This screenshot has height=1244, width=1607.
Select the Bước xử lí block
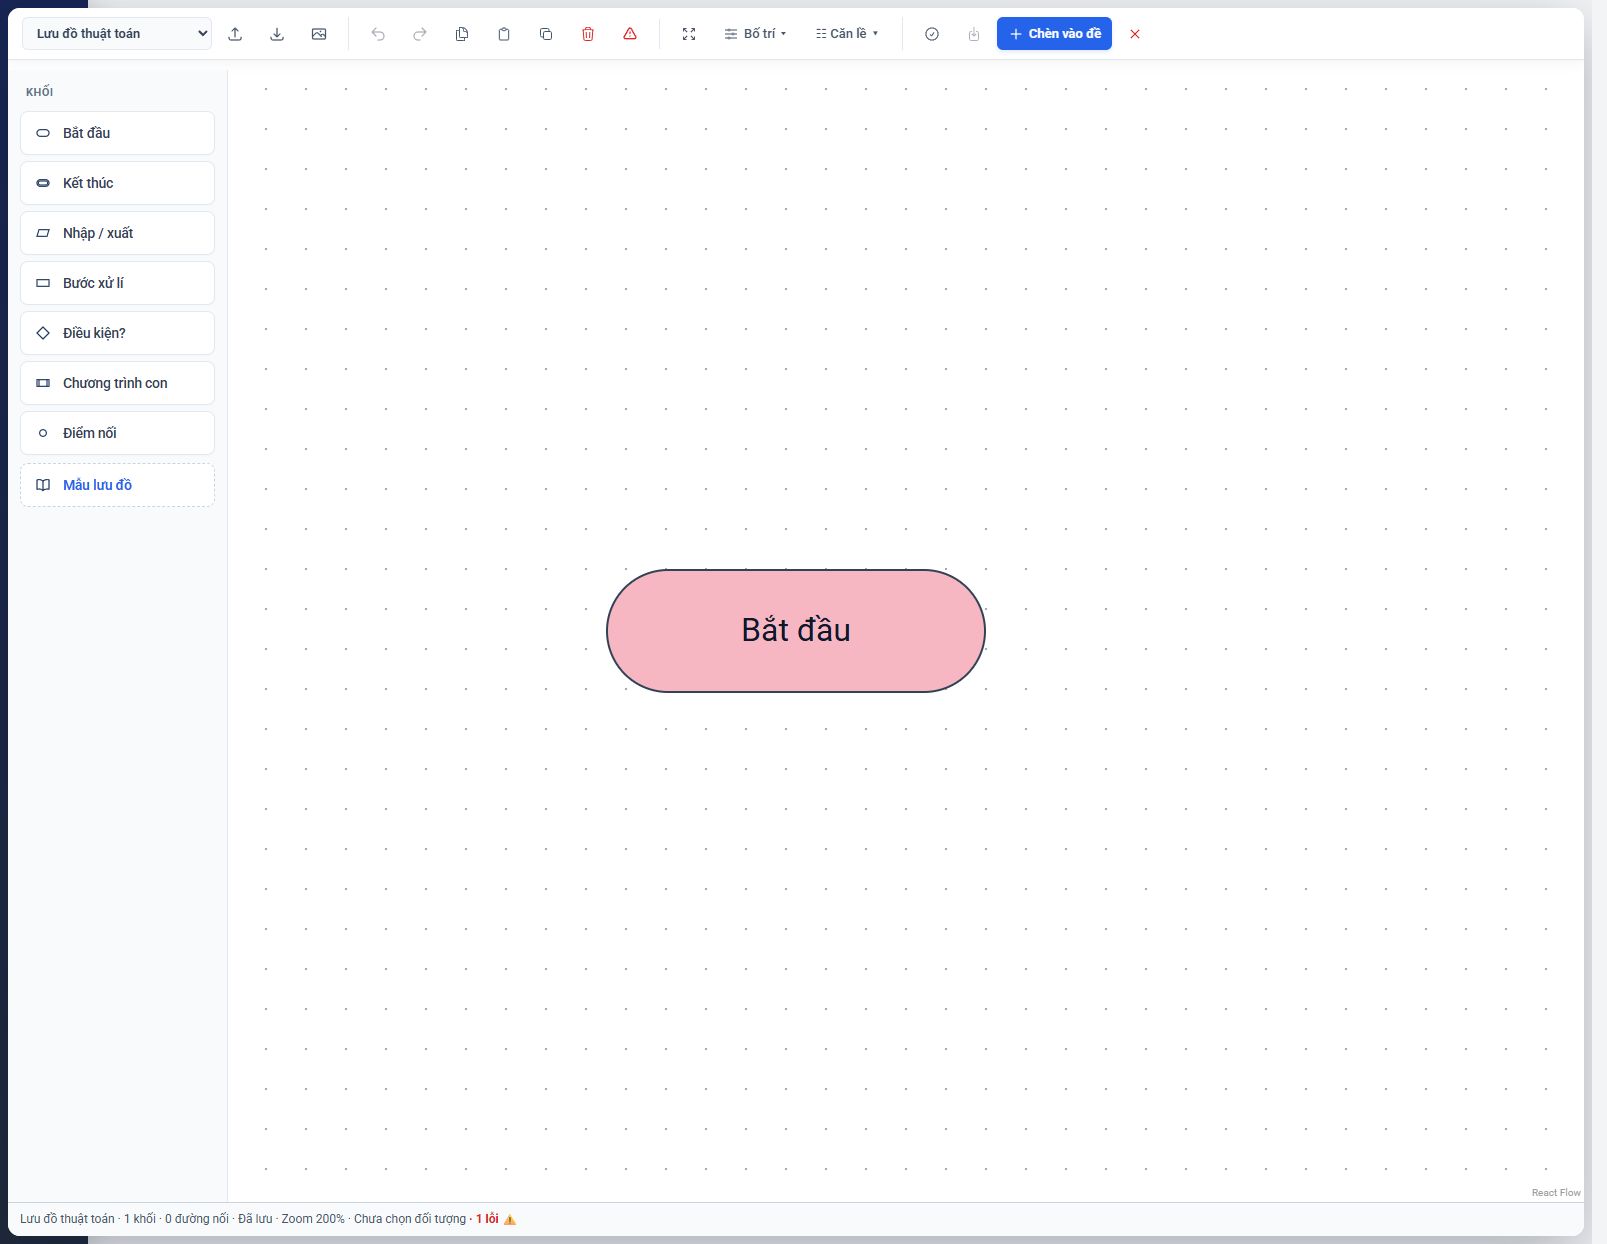pos(117,283)
